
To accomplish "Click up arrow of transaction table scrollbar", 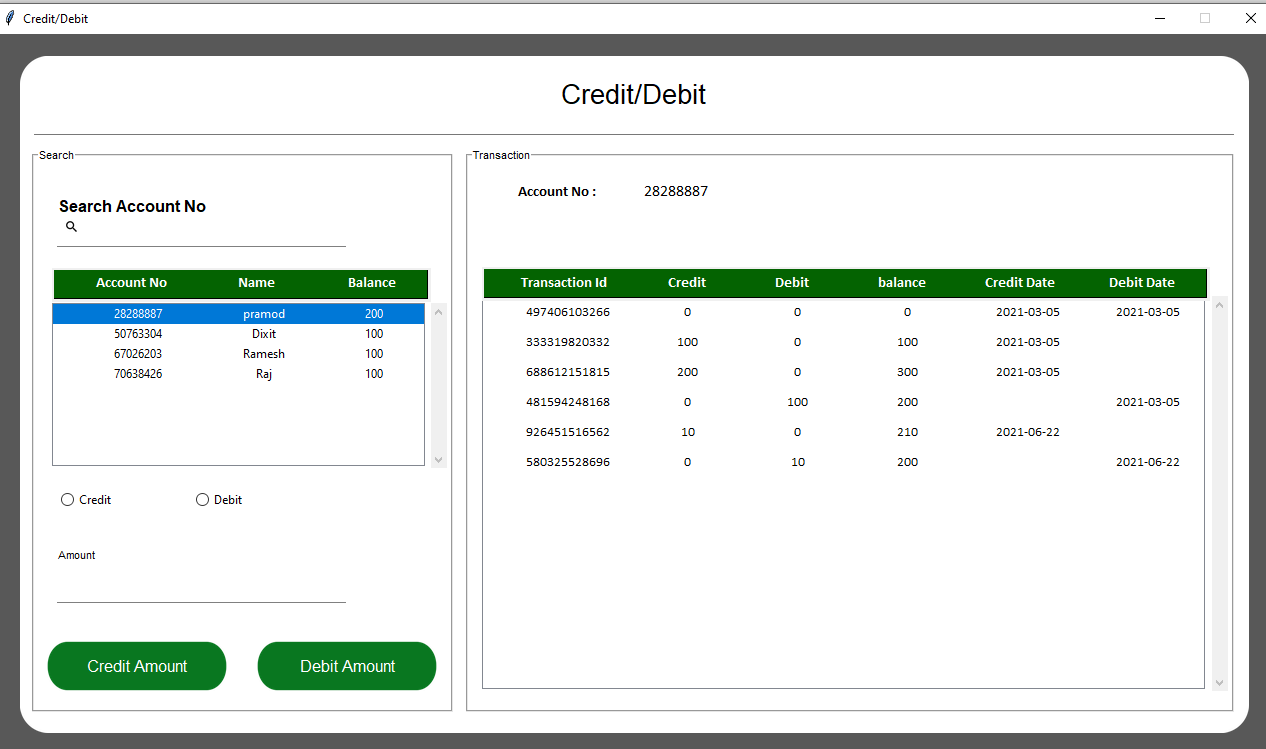I will (x=1219, y=305).
